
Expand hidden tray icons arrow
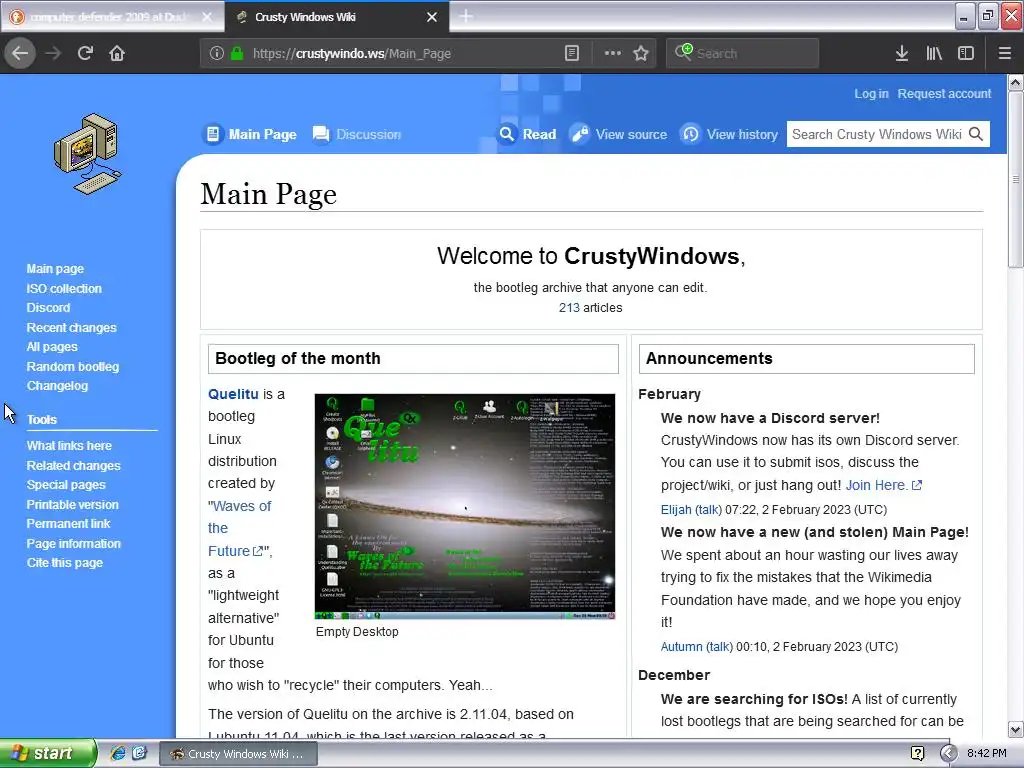point(948,753)
